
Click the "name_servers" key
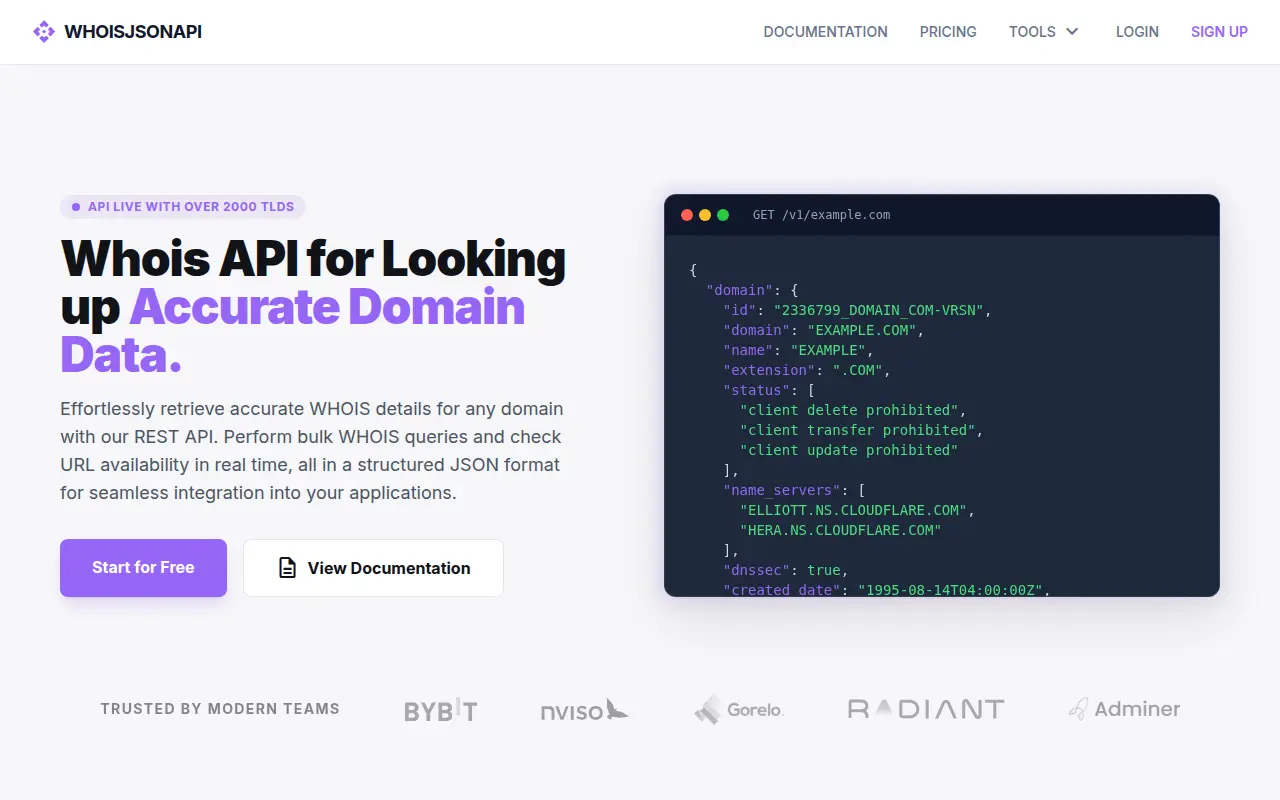[782, 490]
